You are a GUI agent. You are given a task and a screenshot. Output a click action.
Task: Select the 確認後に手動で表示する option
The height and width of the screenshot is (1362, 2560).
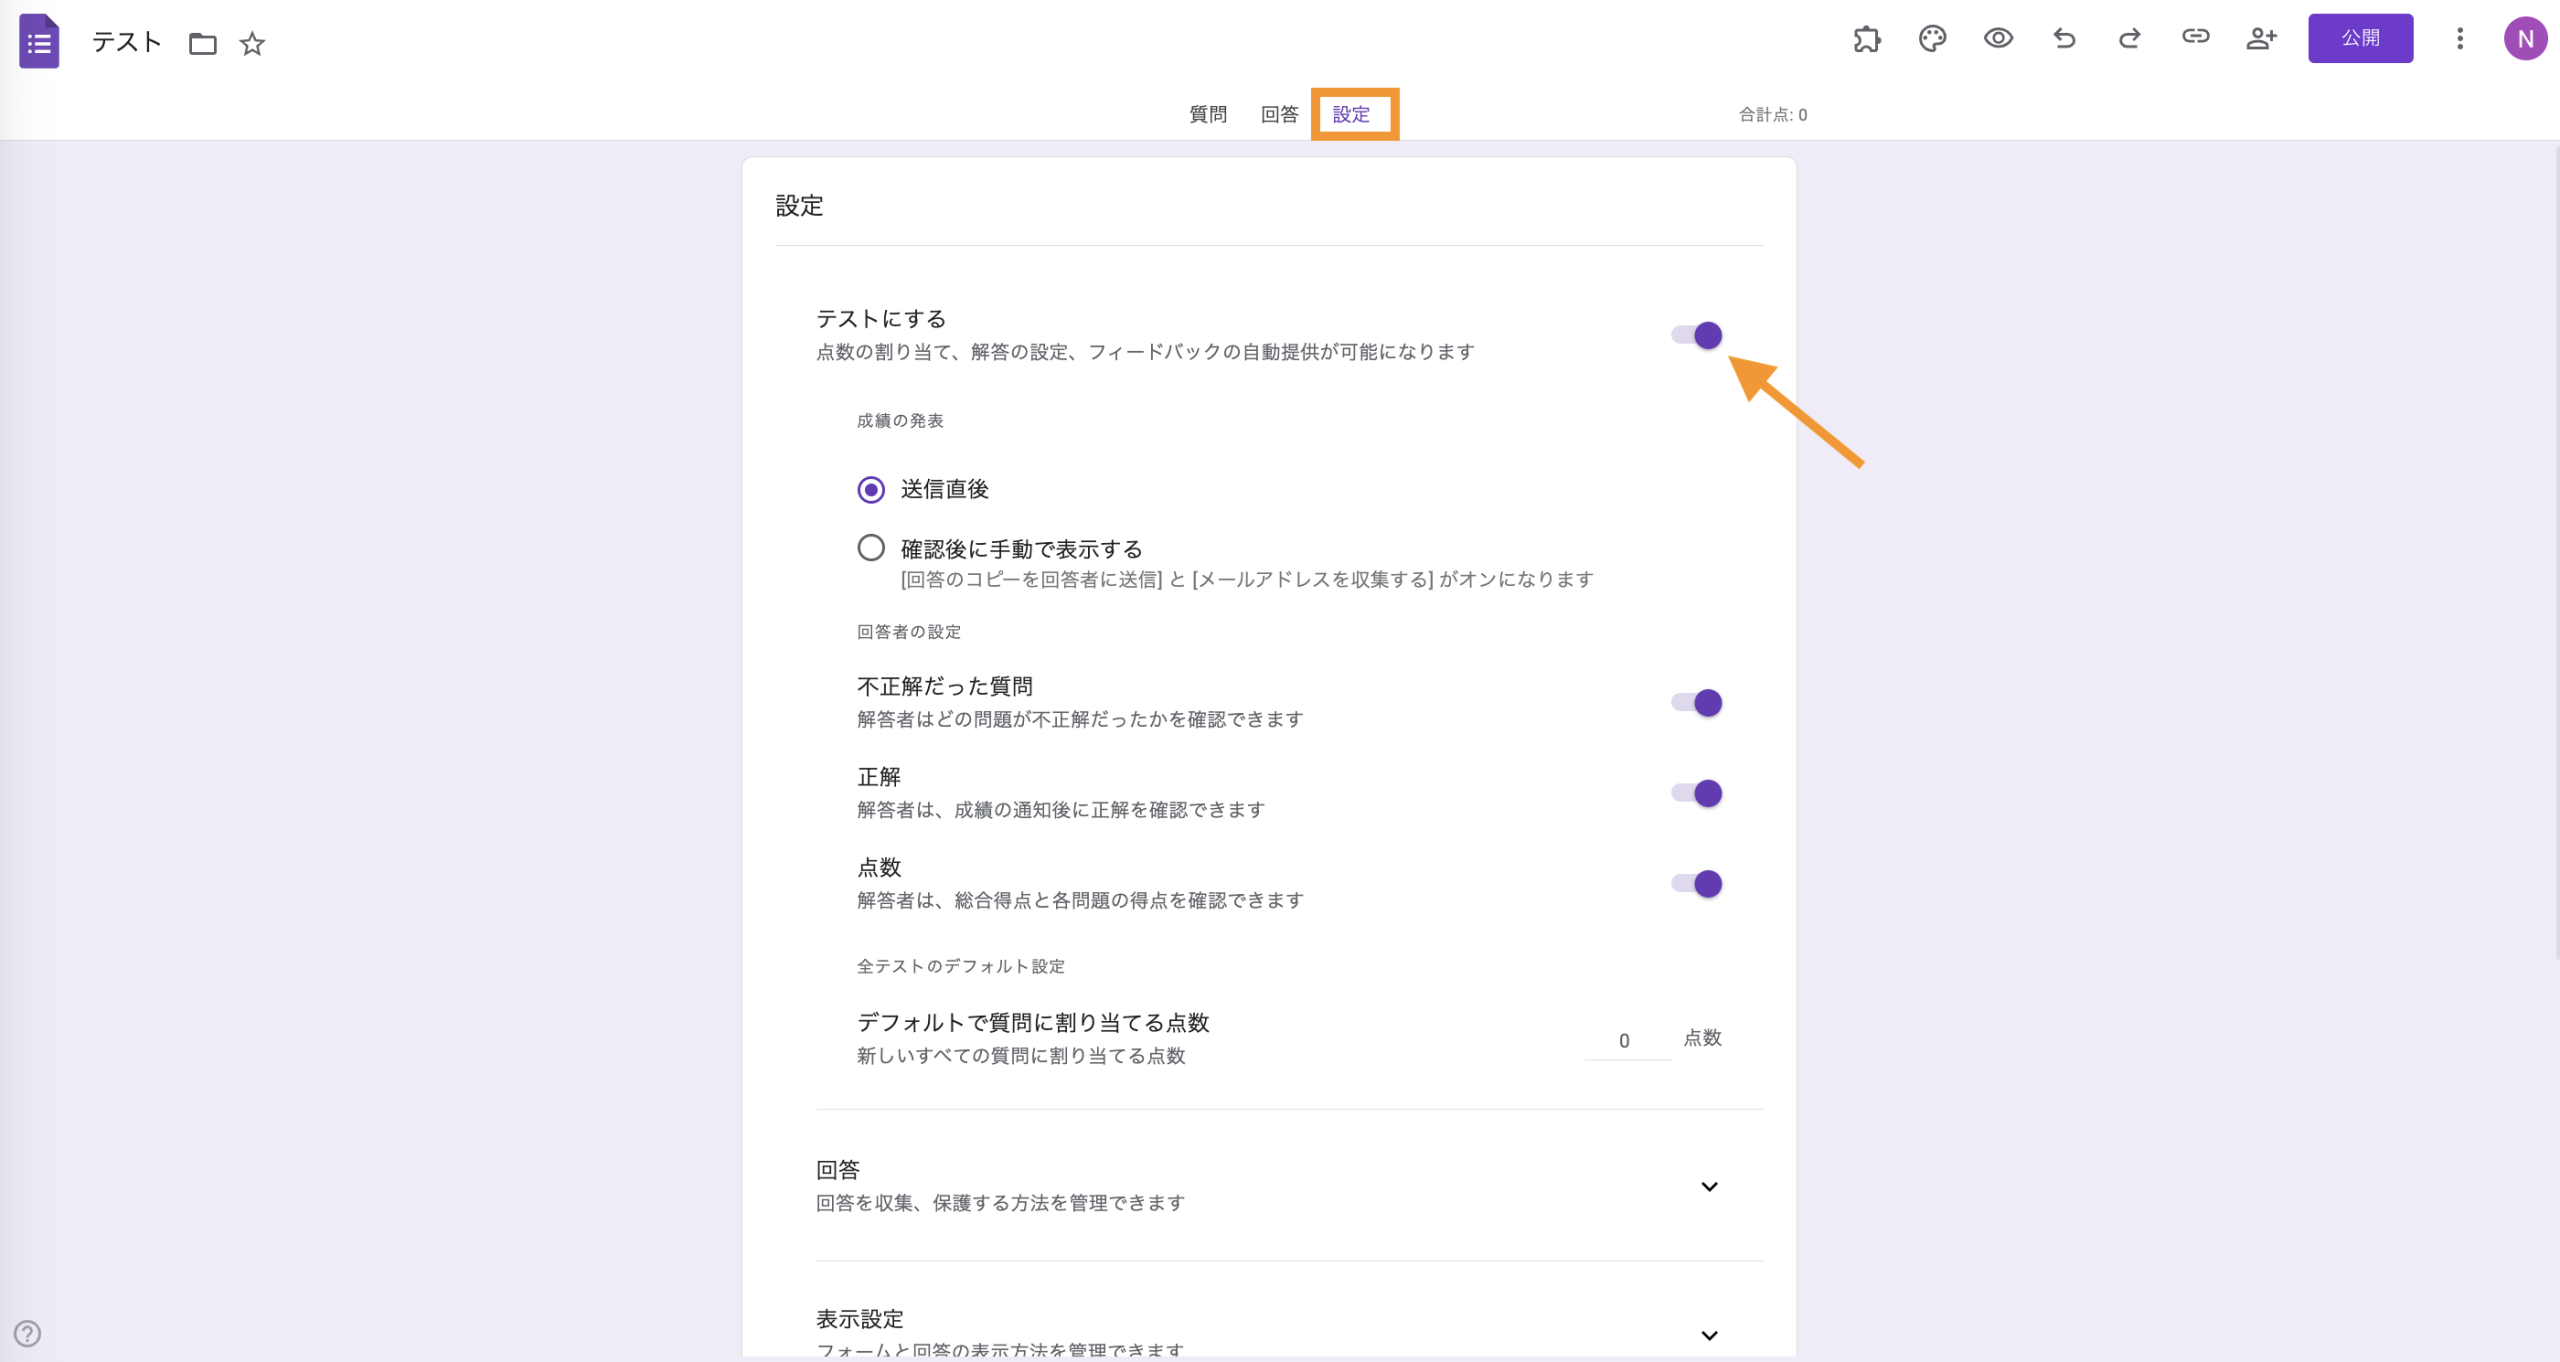[x=870, y=548]
